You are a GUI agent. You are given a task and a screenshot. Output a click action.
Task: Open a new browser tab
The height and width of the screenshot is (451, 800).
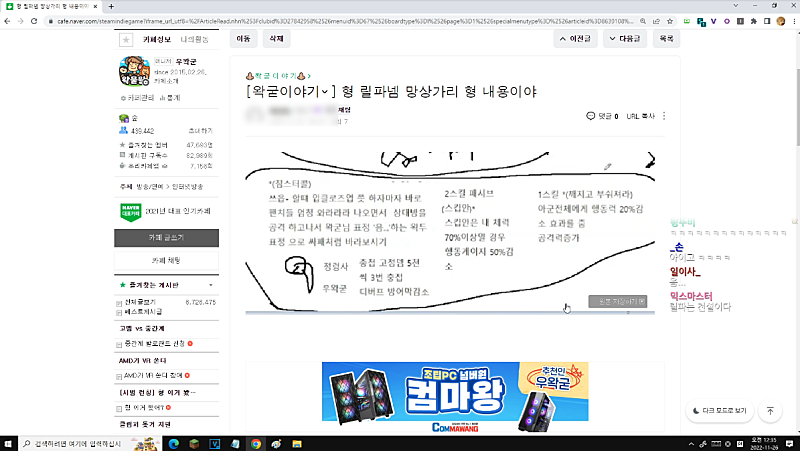click(111, 6)
